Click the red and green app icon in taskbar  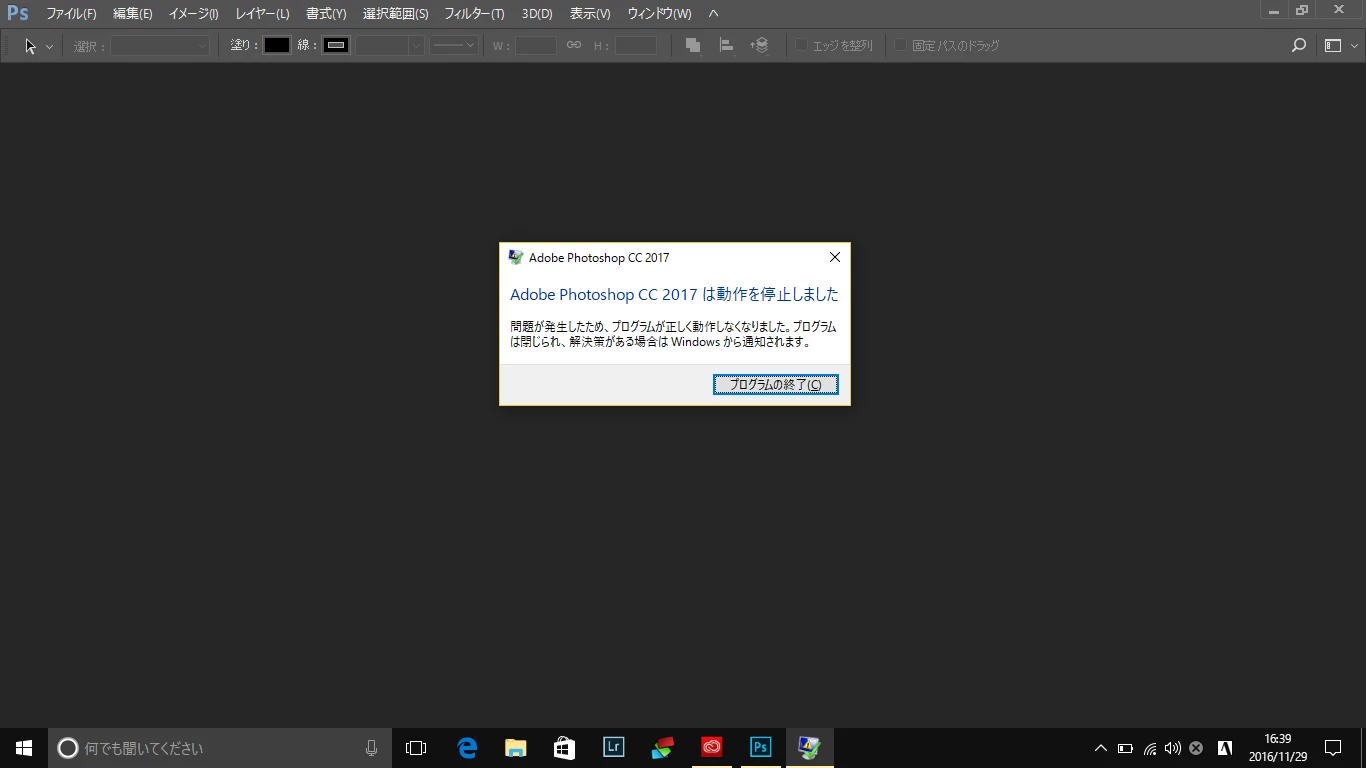click(x=663, y=748)
